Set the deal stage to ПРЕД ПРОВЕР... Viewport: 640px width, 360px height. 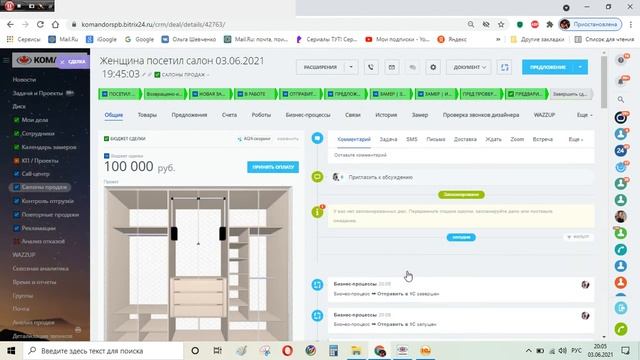tap(482, 94)
